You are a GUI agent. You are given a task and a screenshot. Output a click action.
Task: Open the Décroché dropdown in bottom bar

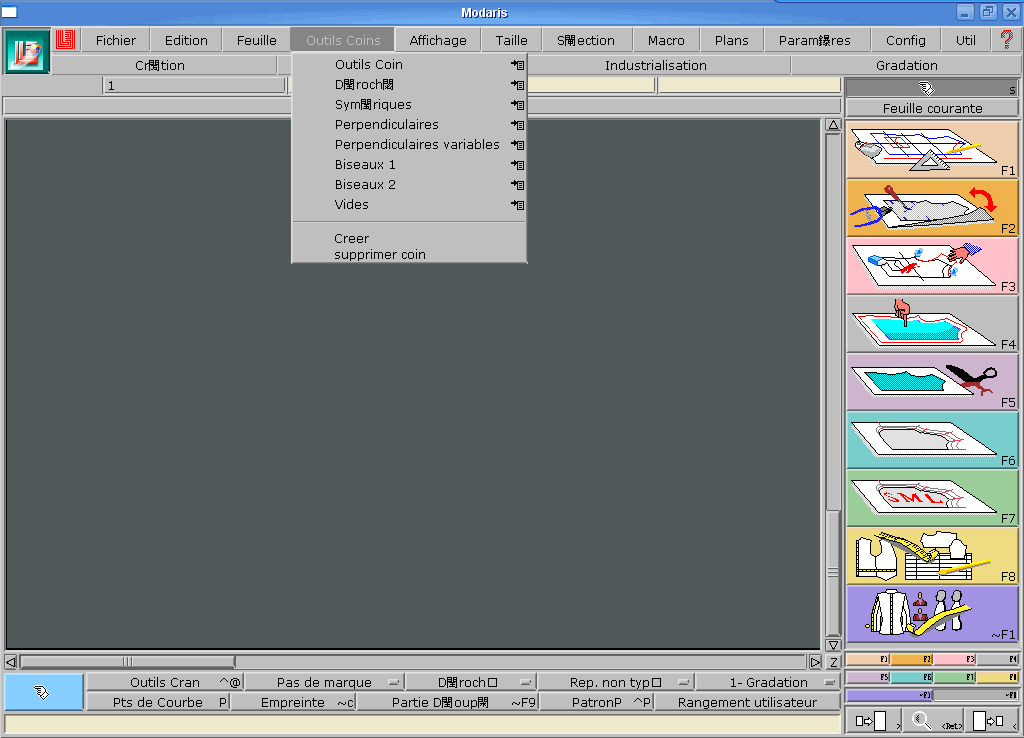pos(471,682)
